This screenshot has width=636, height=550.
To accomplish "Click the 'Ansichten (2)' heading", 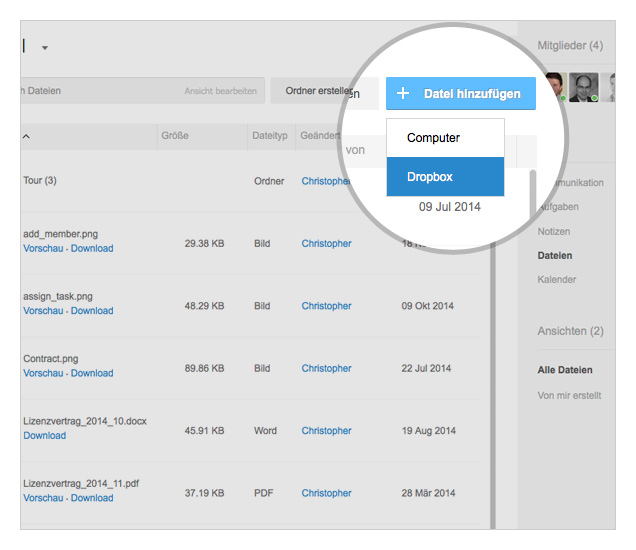I will tap(570, 331).
